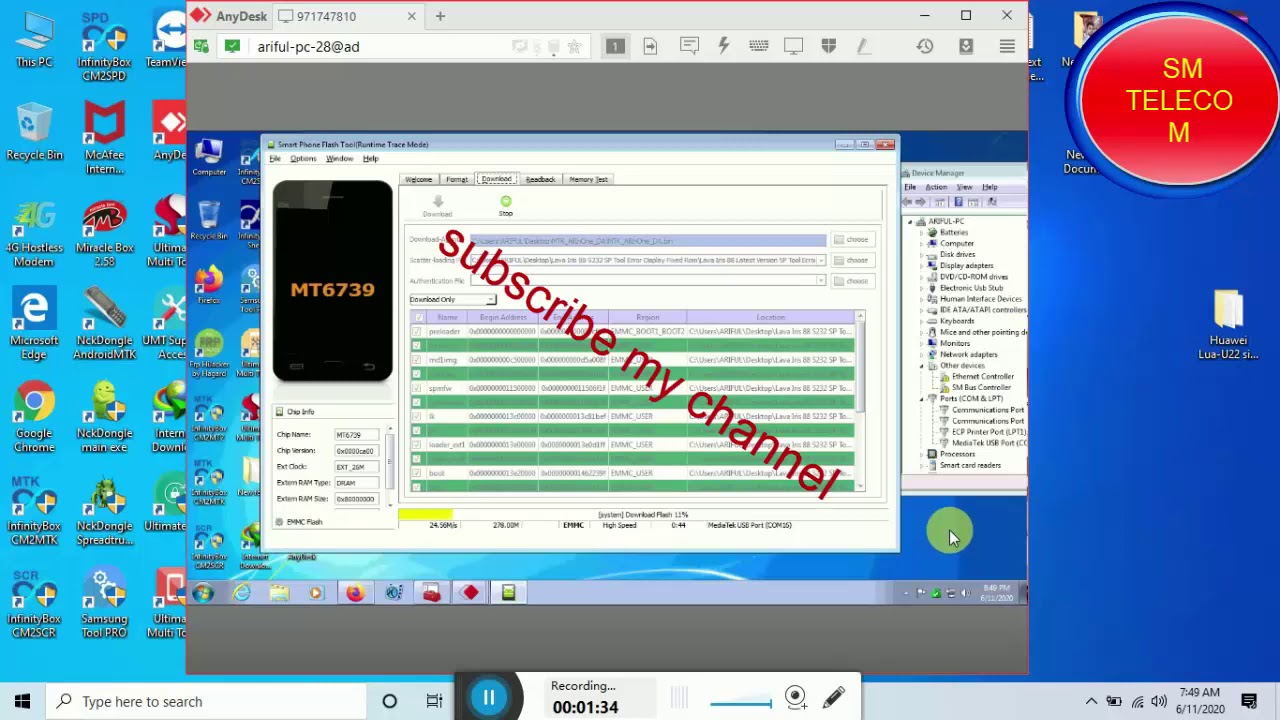This screenshot has width=1280, height=720.
Task: Switch to the Readback tab
Action: pos(540,179)
